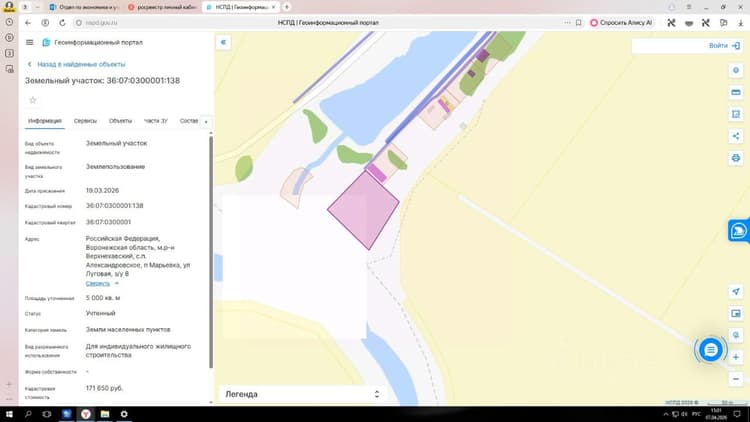Open the chat assistant bubble on right edge

point(739,231)
